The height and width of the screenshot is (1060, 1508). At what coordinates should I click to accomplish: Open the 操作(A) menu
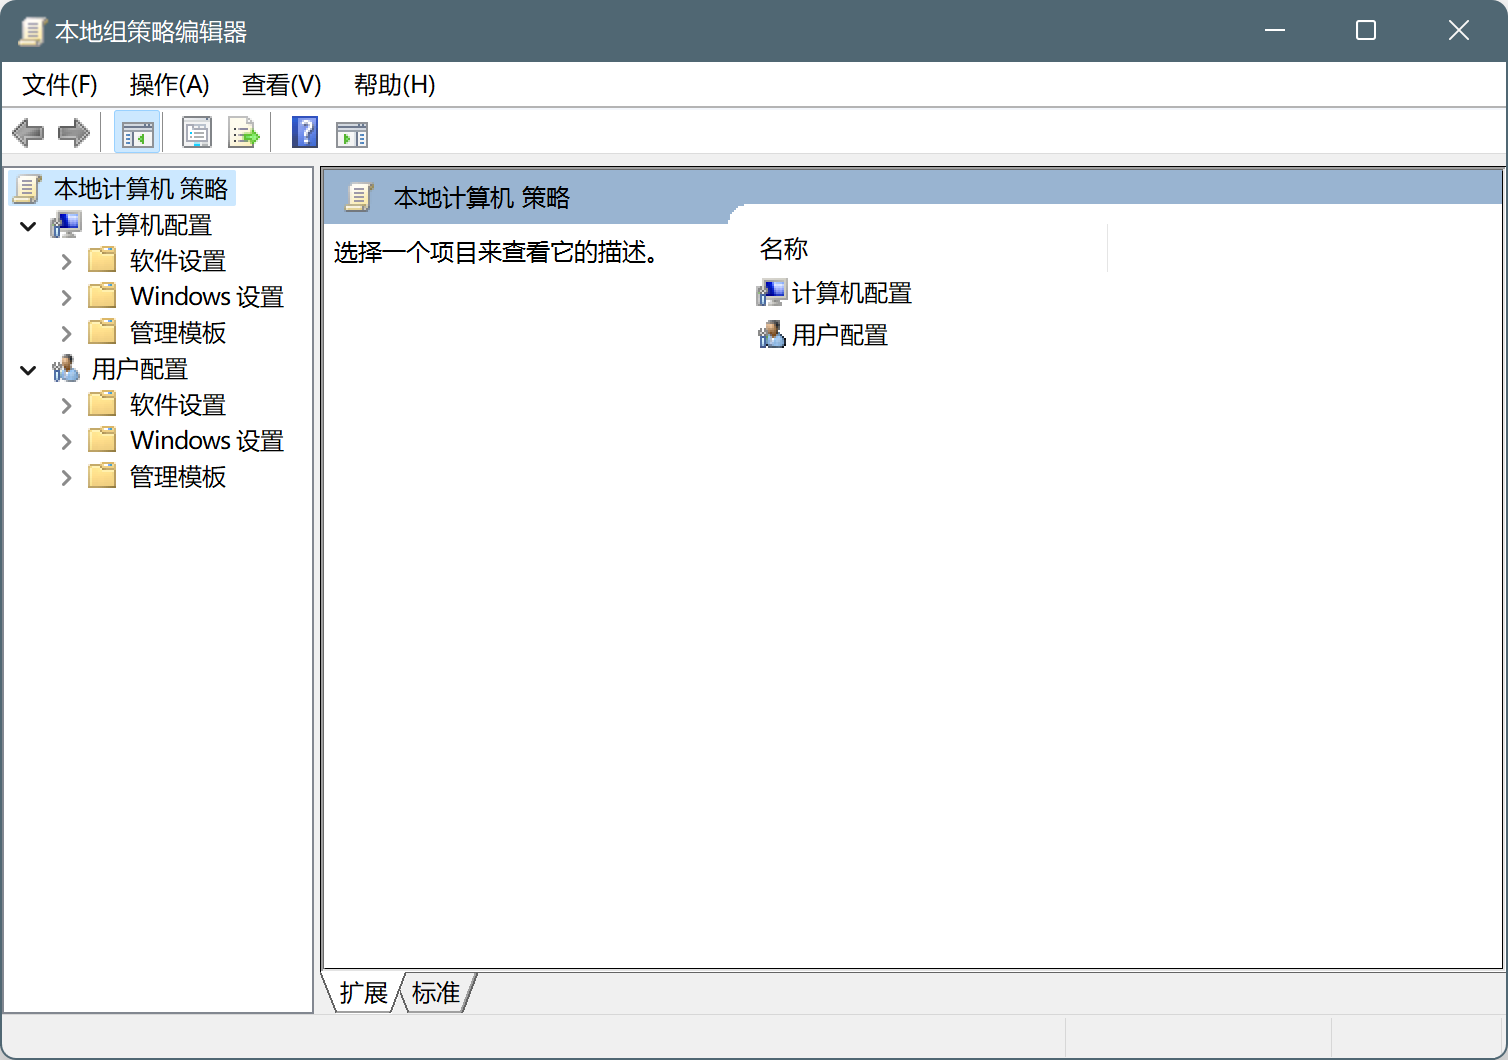[170, 85]
